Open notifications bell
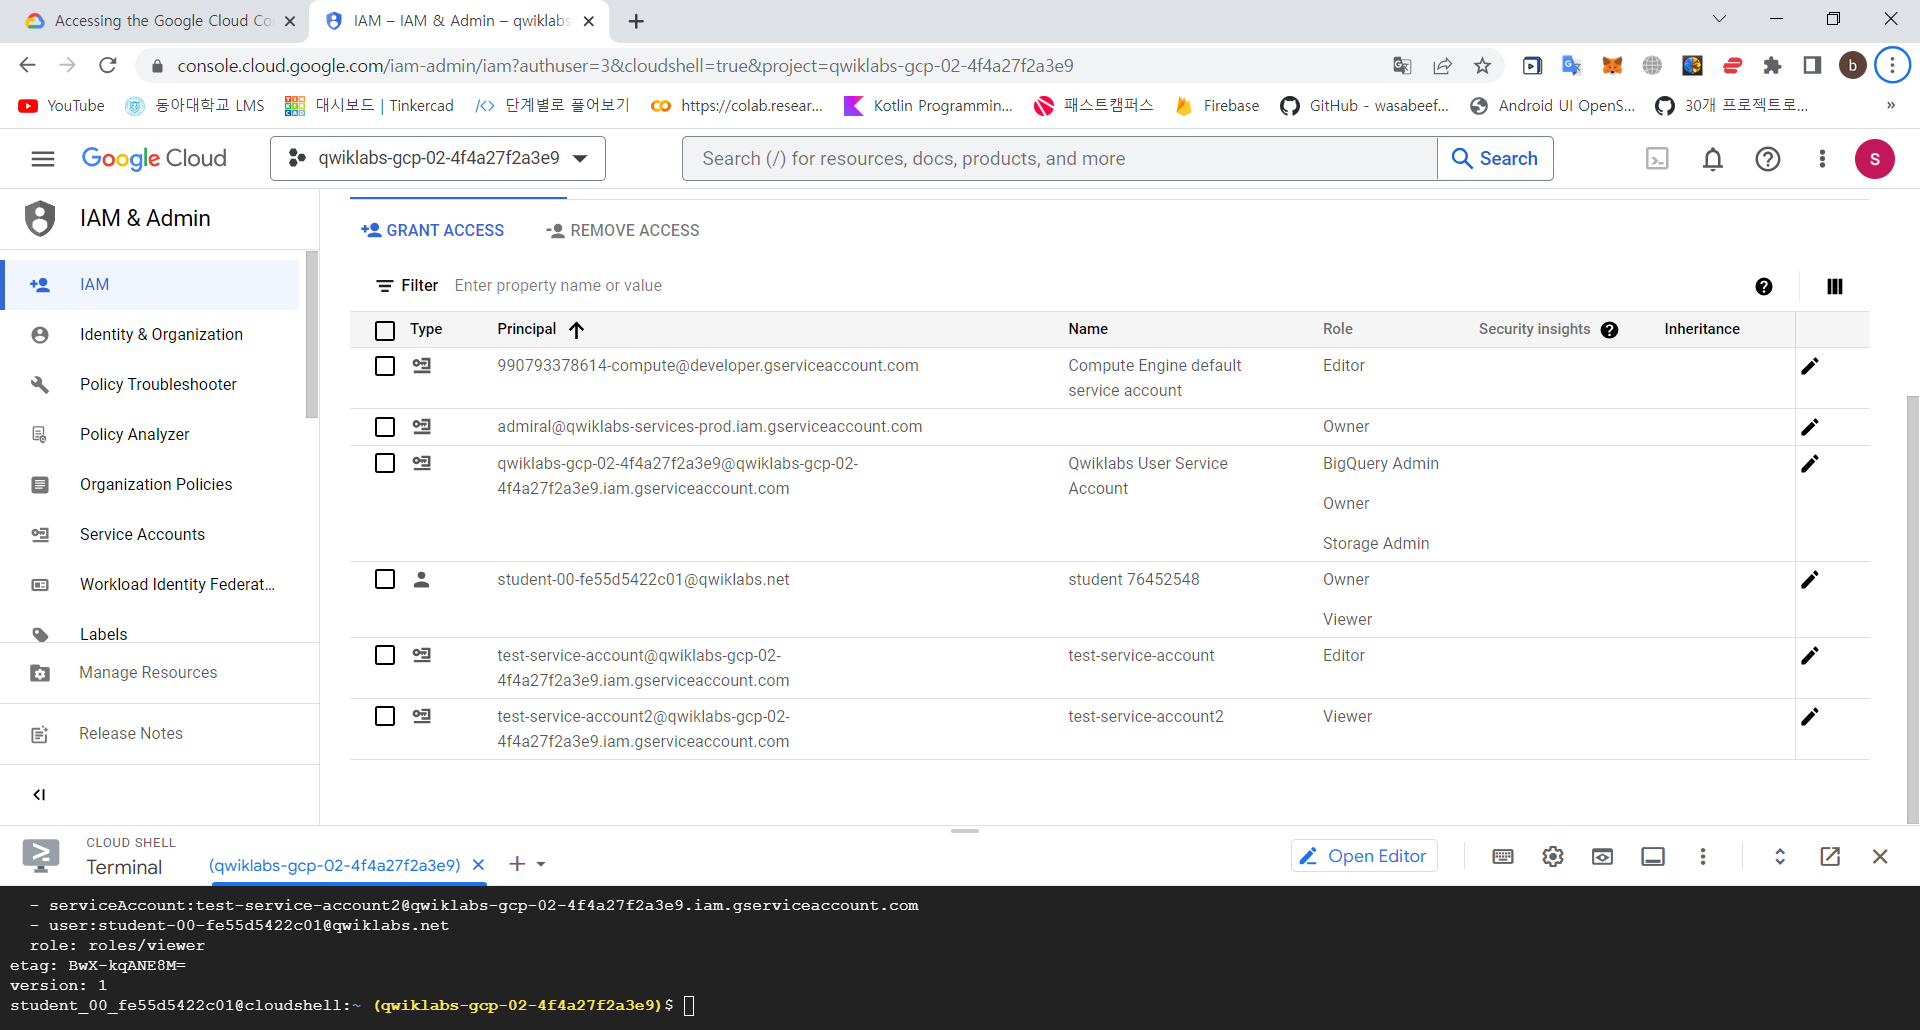The image size is (1920, 1030). click(x=1712, y=158)
